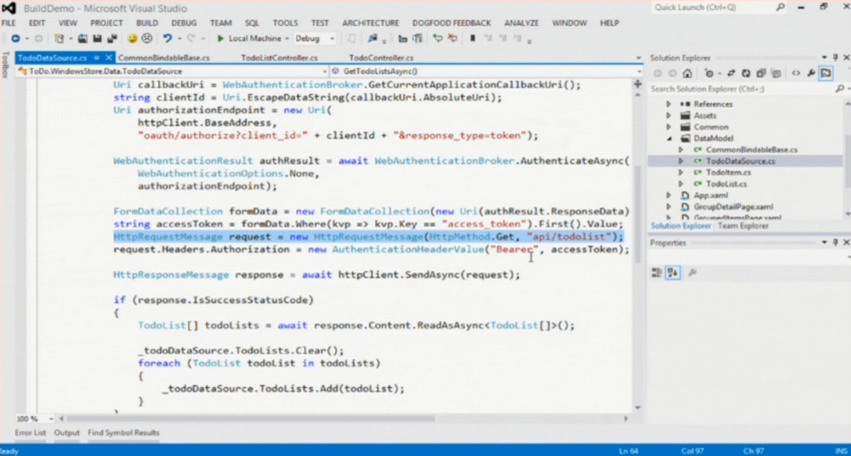Open the DEBUG menu

pos(184,23)
